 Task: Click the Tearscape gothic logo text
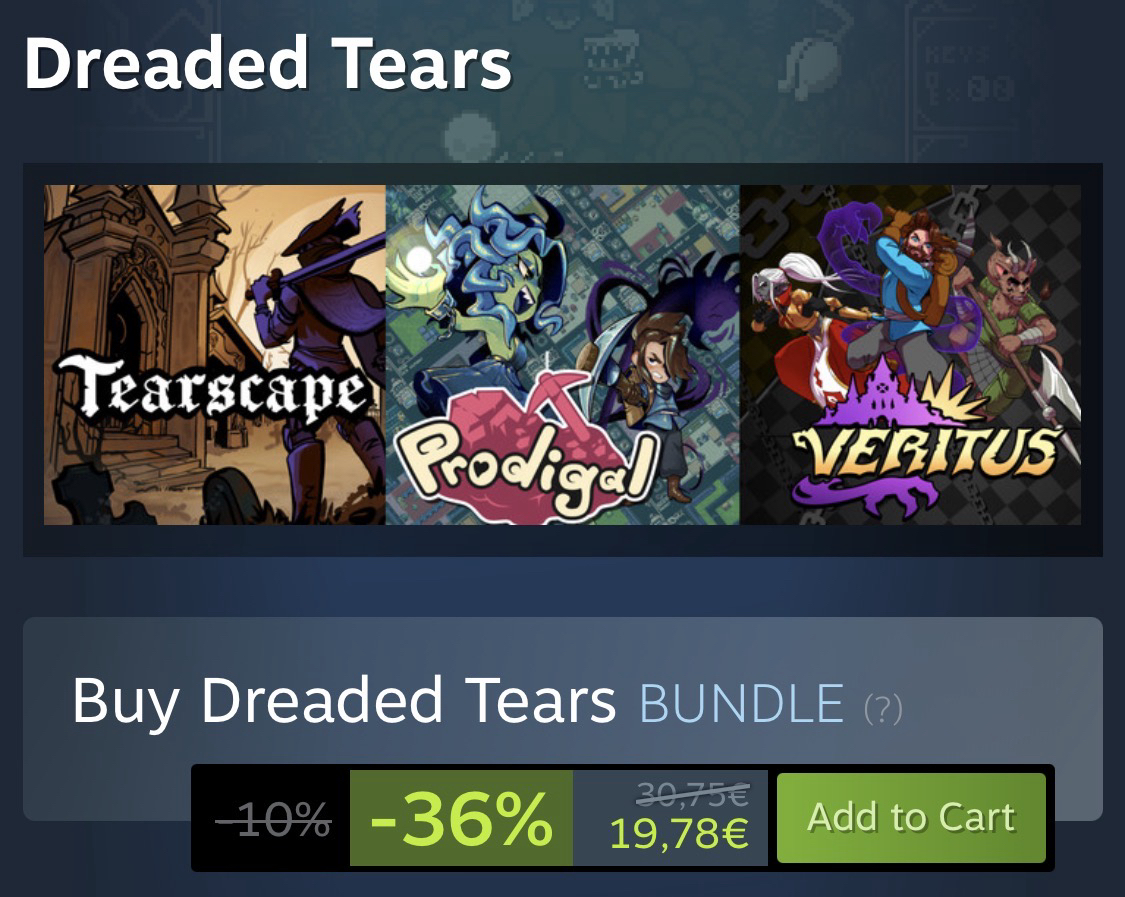click(x=213, y=389)
